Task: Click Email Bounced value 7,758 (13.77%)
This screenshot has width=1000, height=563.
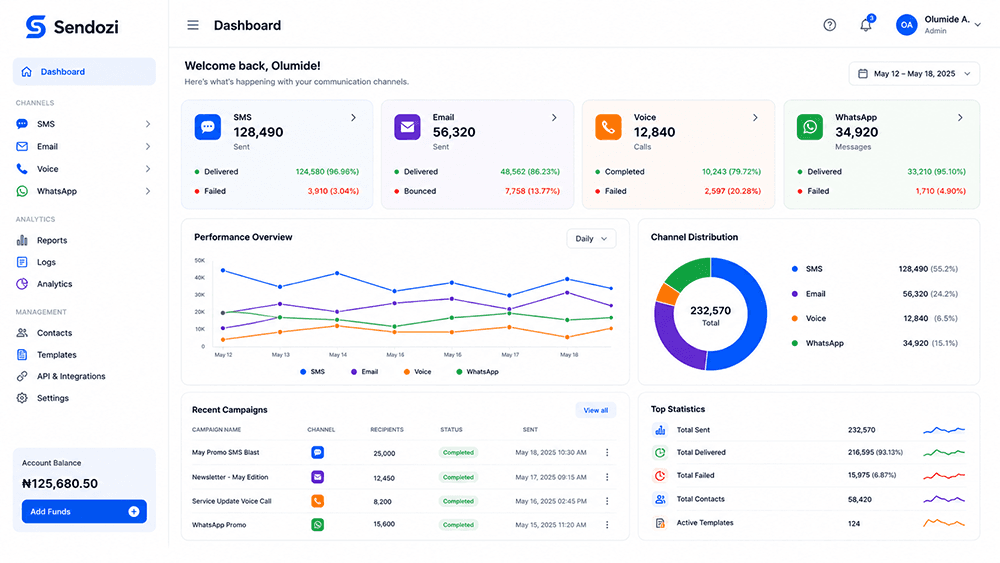Action: click(x=533, y=191)
